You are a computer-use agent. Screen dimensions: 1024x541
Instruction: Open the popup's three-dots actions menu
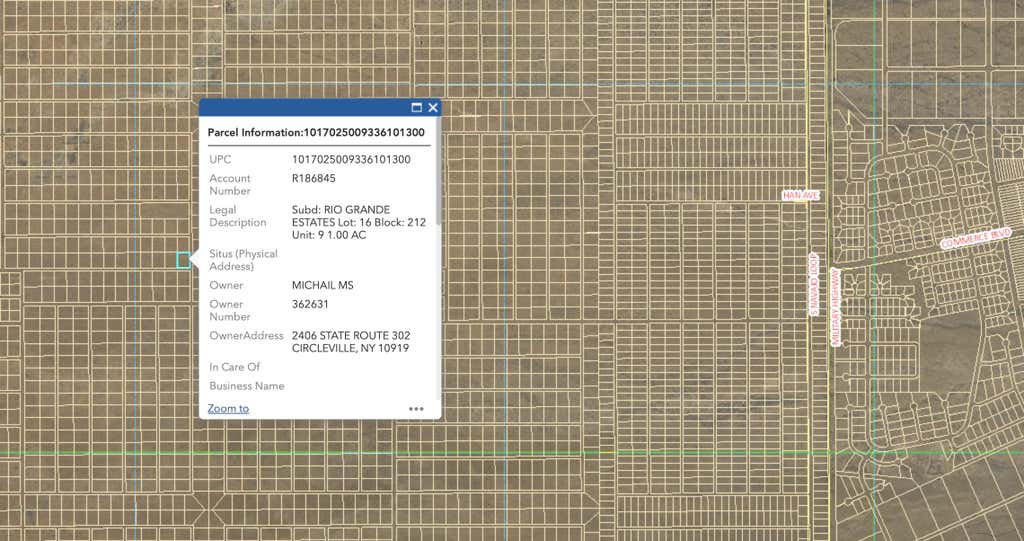point(416,409)
